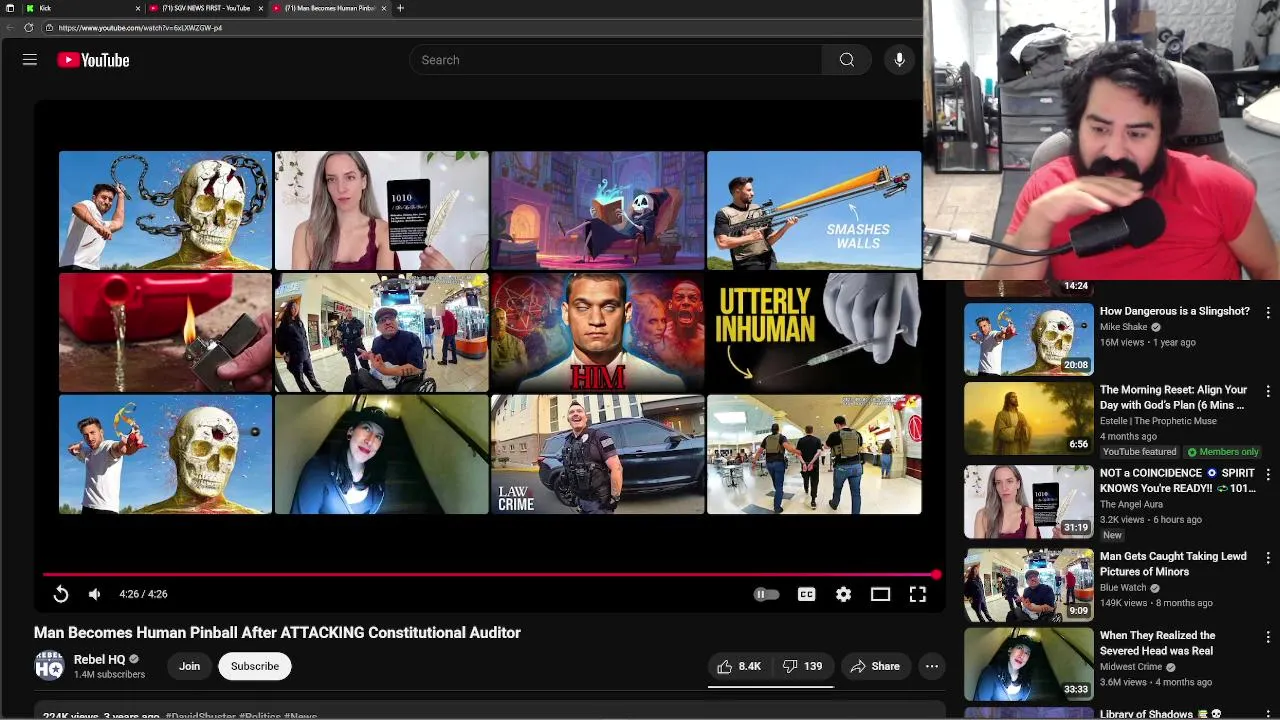Click the browser URL address bar
1280x720 pixels.
tap(480, 28)
